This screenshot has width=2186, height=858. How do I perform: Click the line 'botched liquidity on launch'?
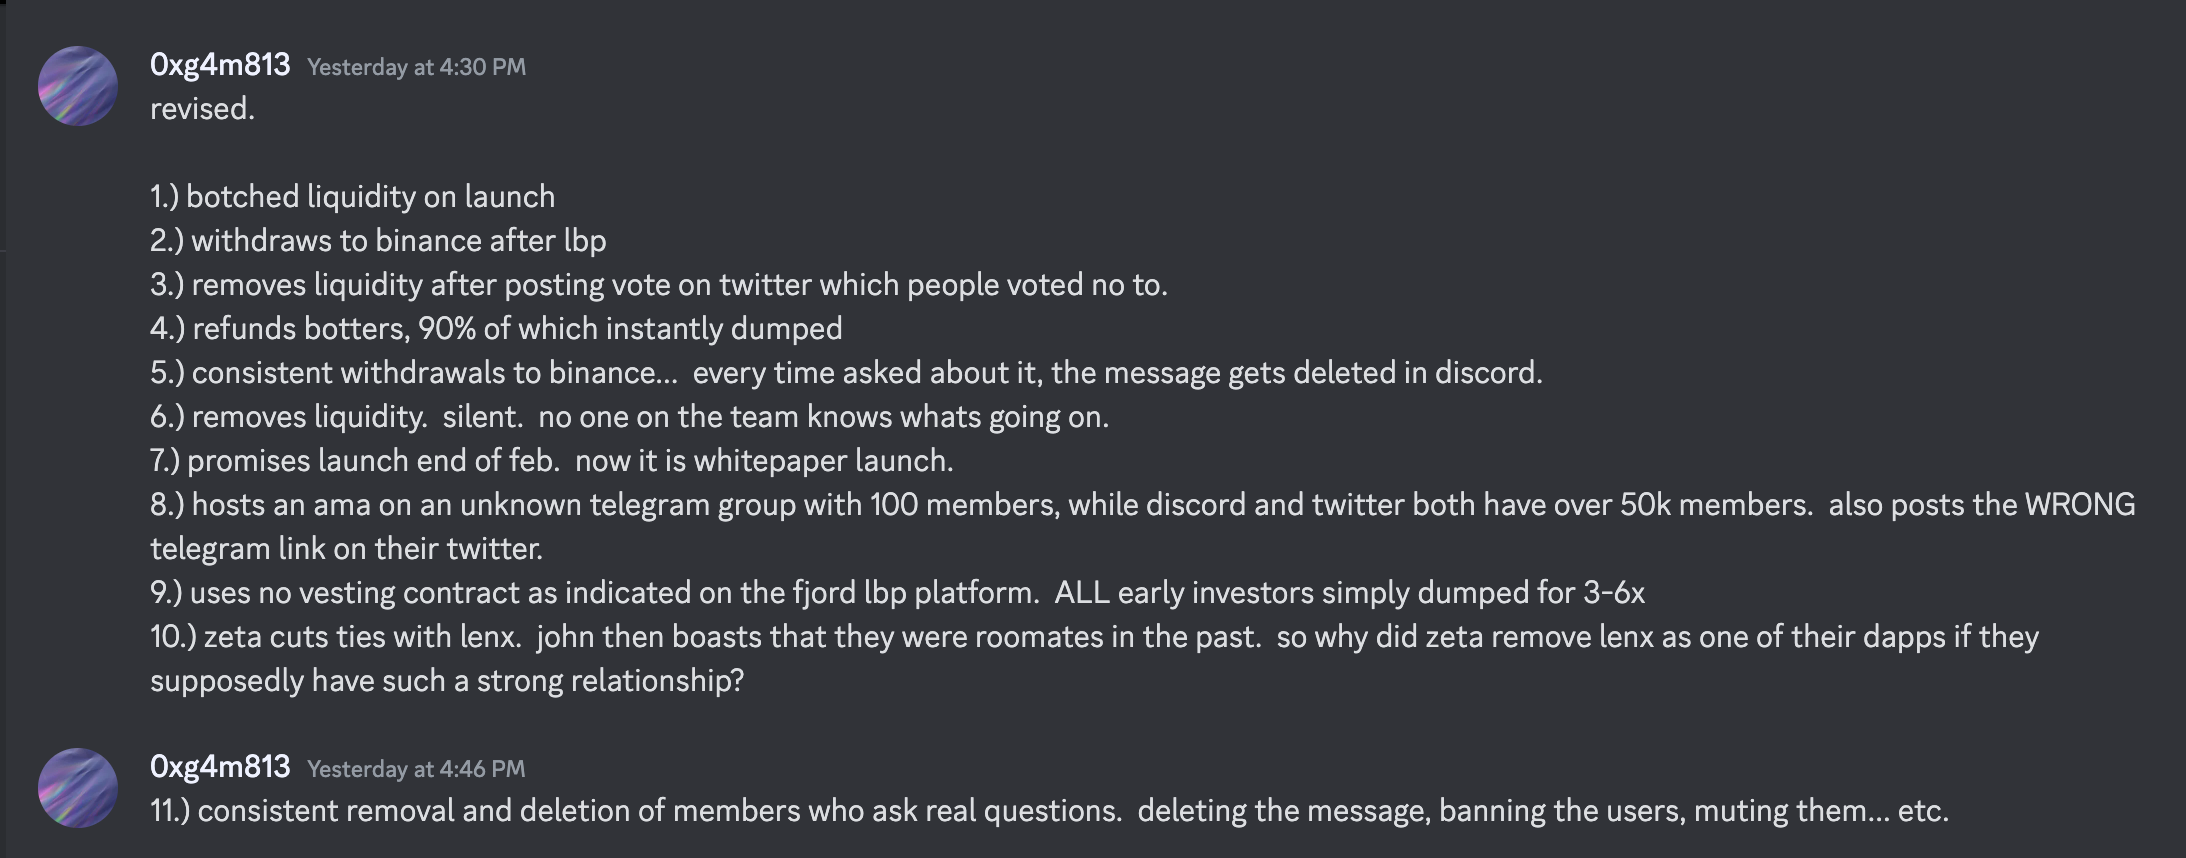[x=353, y=196]
